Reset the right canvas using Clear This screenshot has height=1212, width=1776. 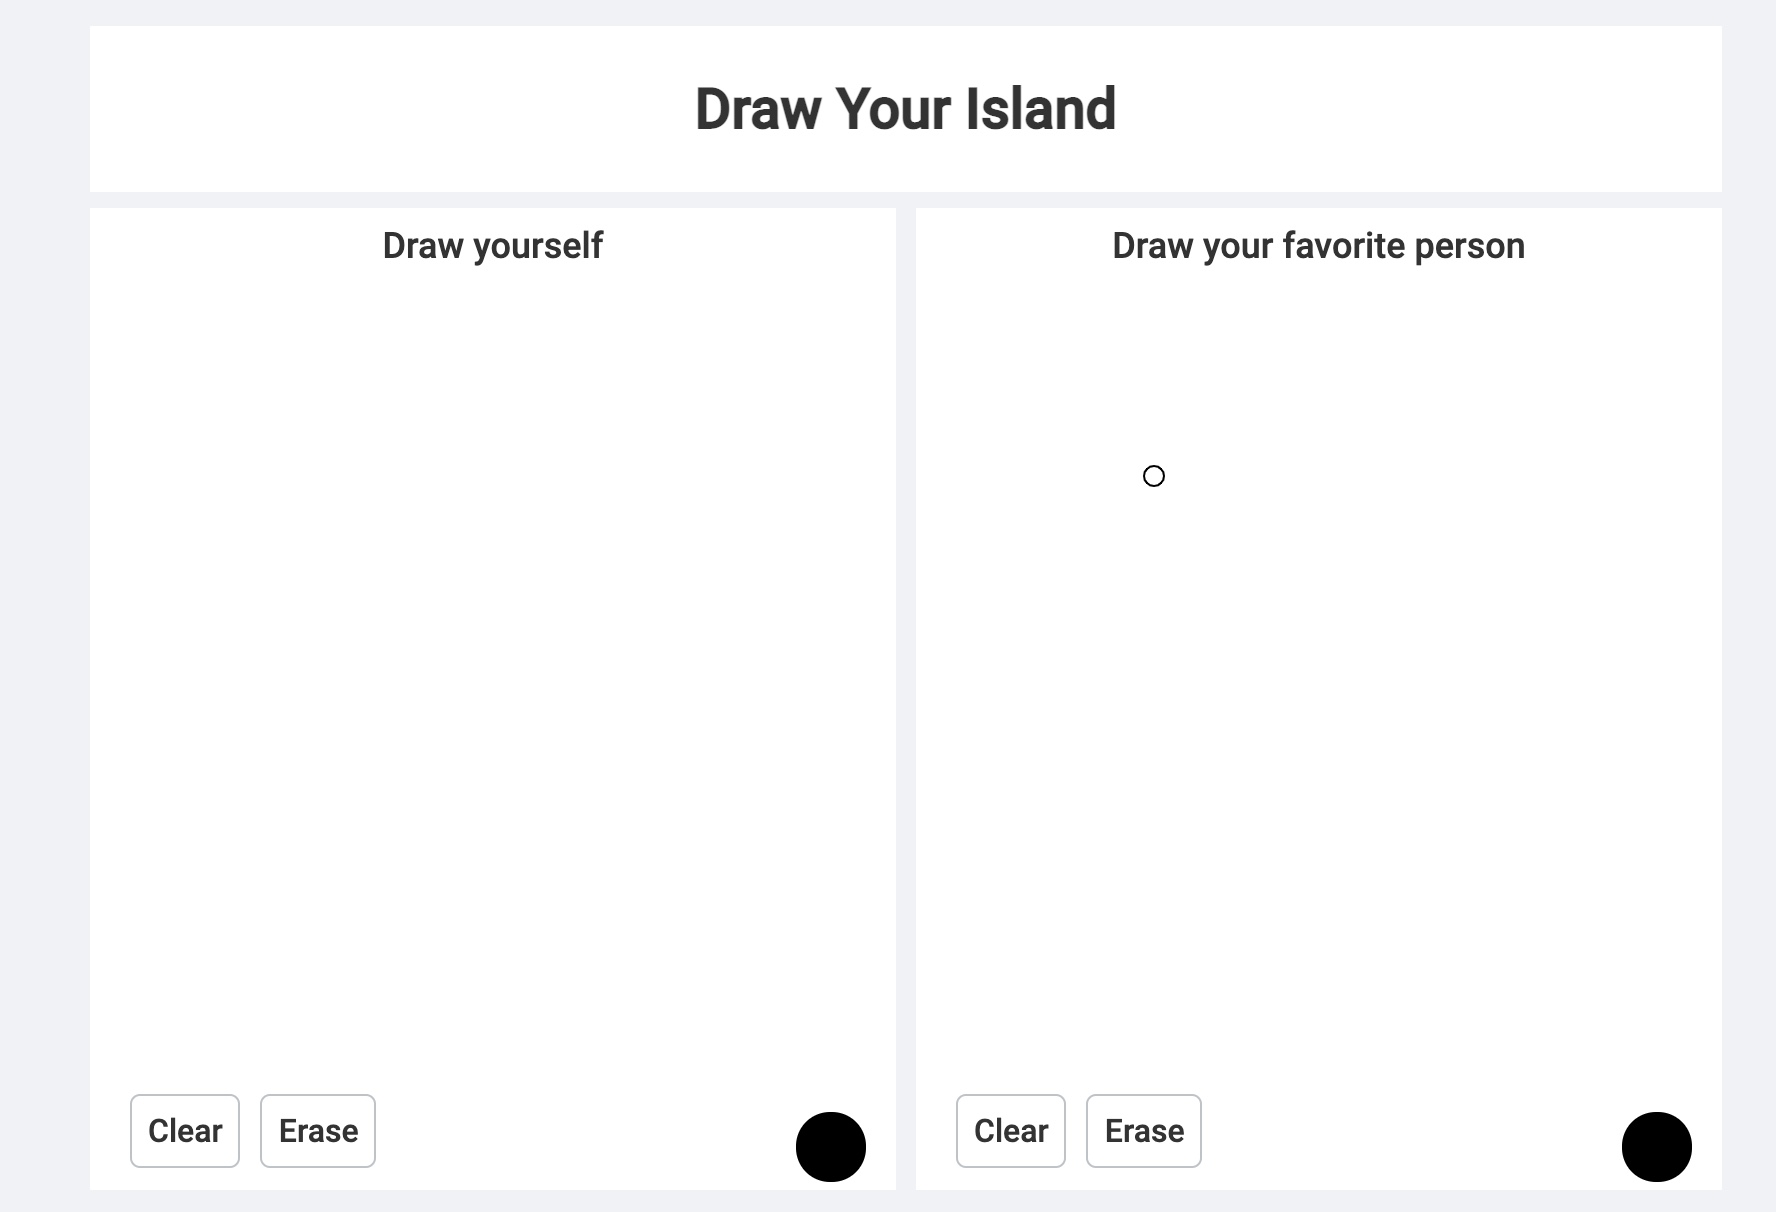pos(1011,1131)
